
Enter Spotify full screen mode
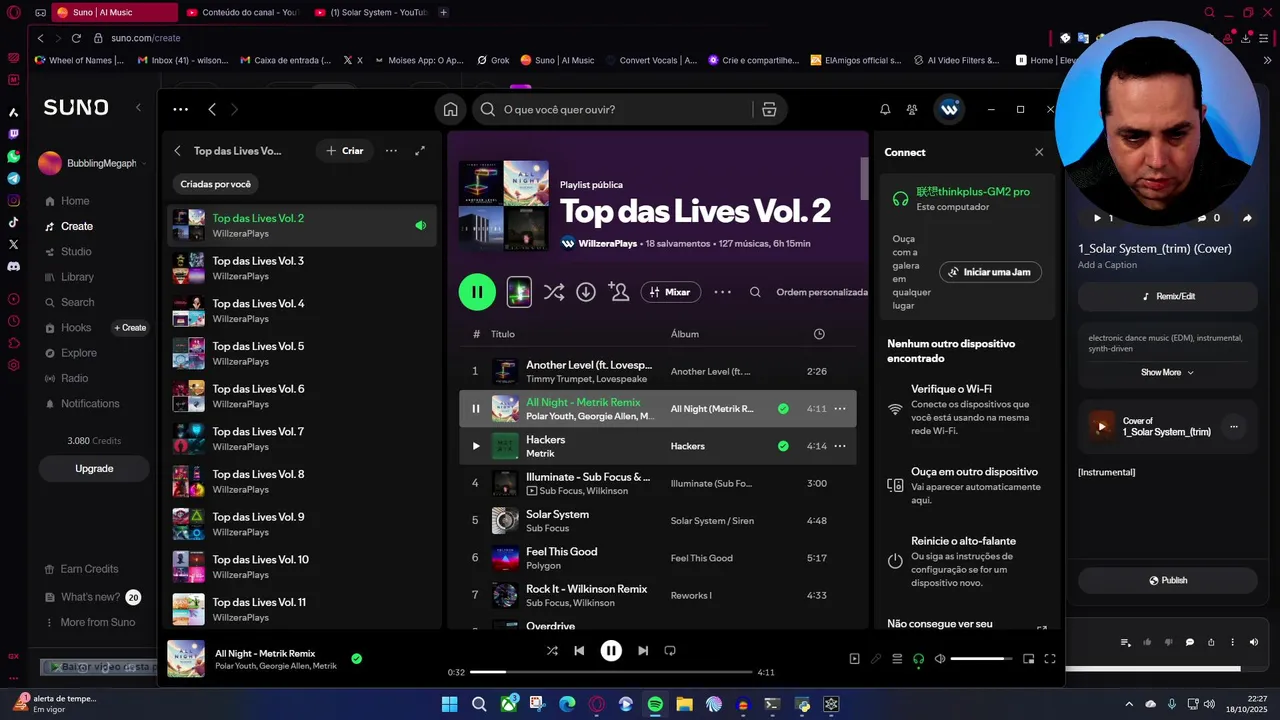(x=1050, y=659)
